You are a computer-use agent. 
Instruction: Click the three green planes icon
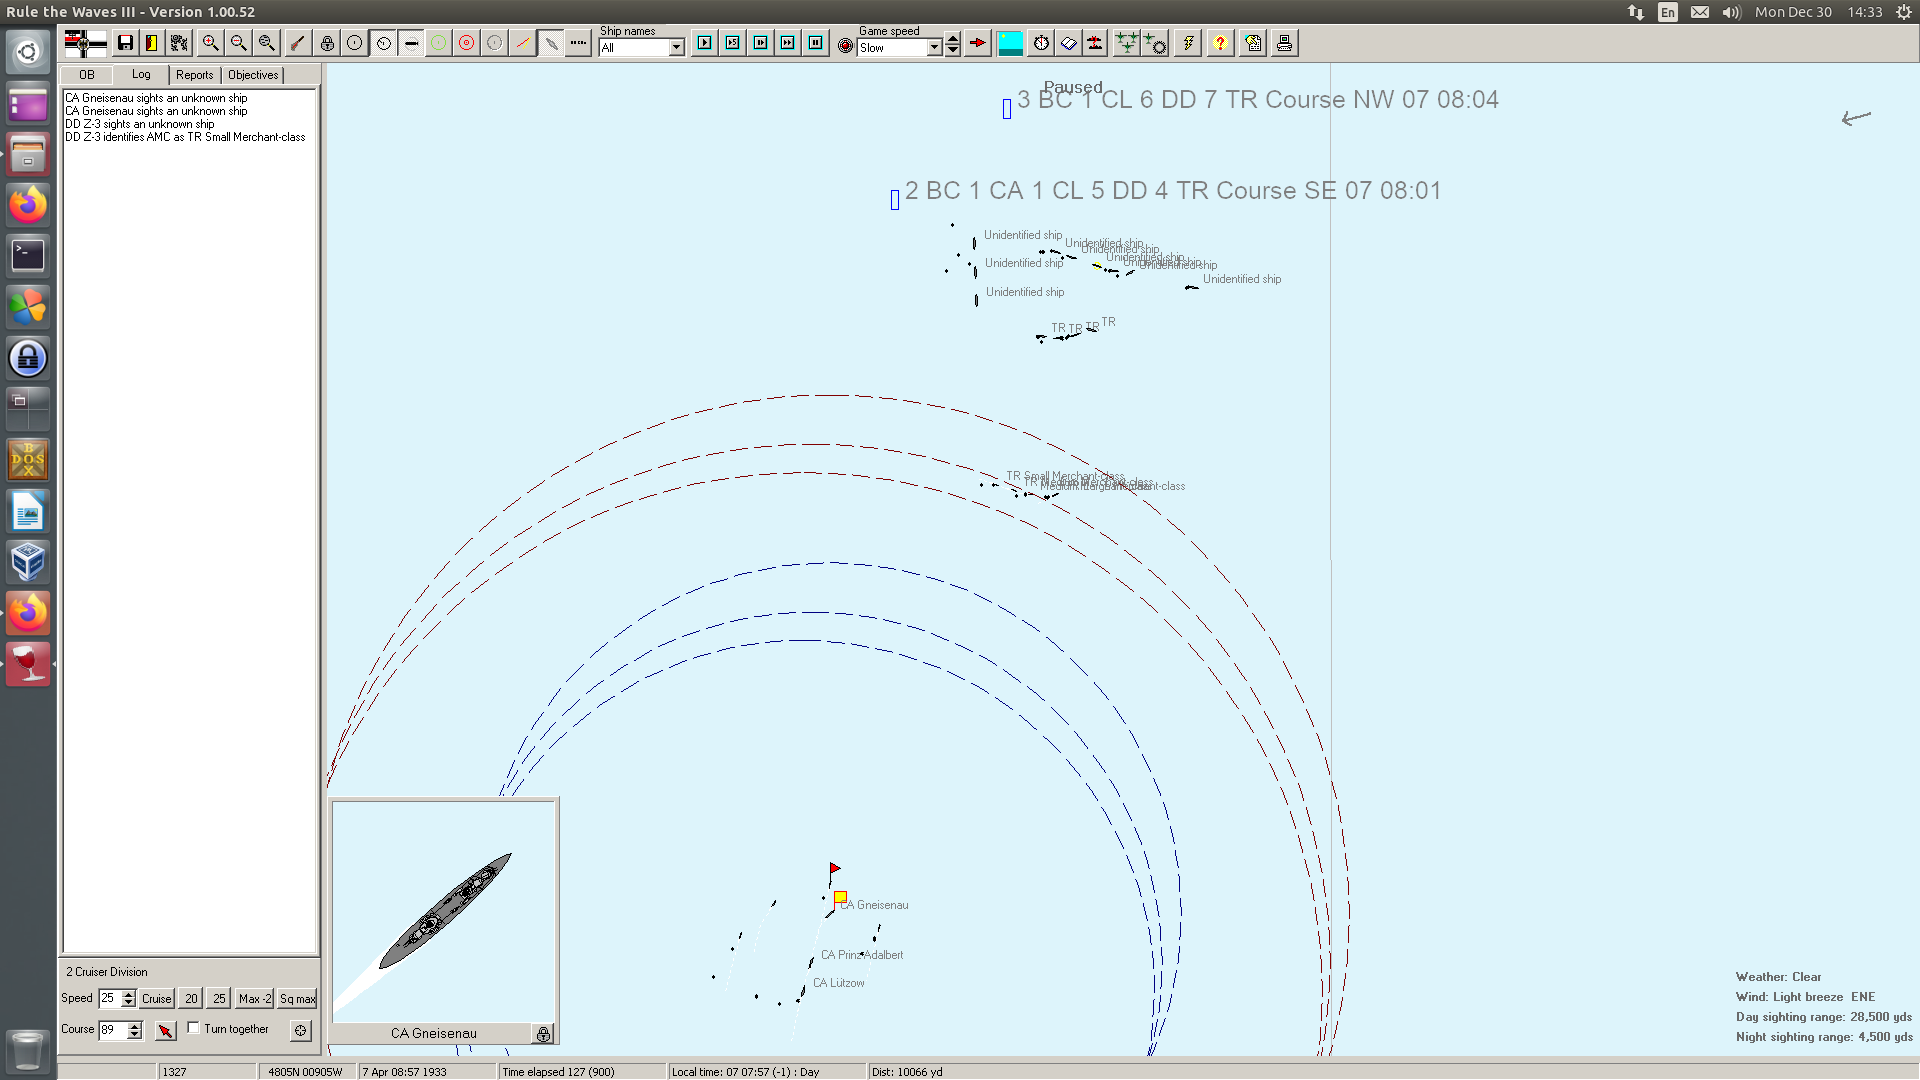point(1127,43)
